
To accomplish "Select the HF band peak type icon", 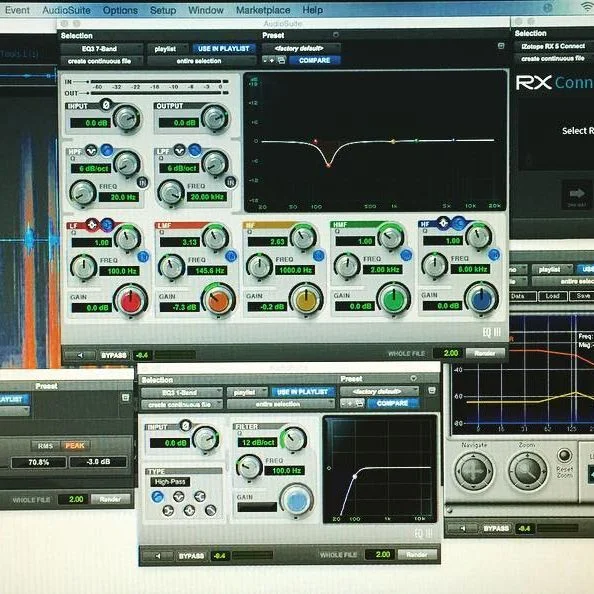I will pos(443,223).
